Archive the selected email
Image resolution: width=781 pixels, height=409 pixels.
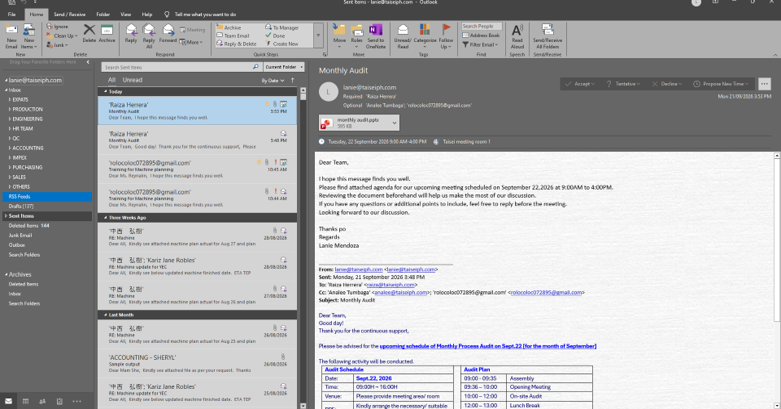pyautogui.click(x=107, y=34)
